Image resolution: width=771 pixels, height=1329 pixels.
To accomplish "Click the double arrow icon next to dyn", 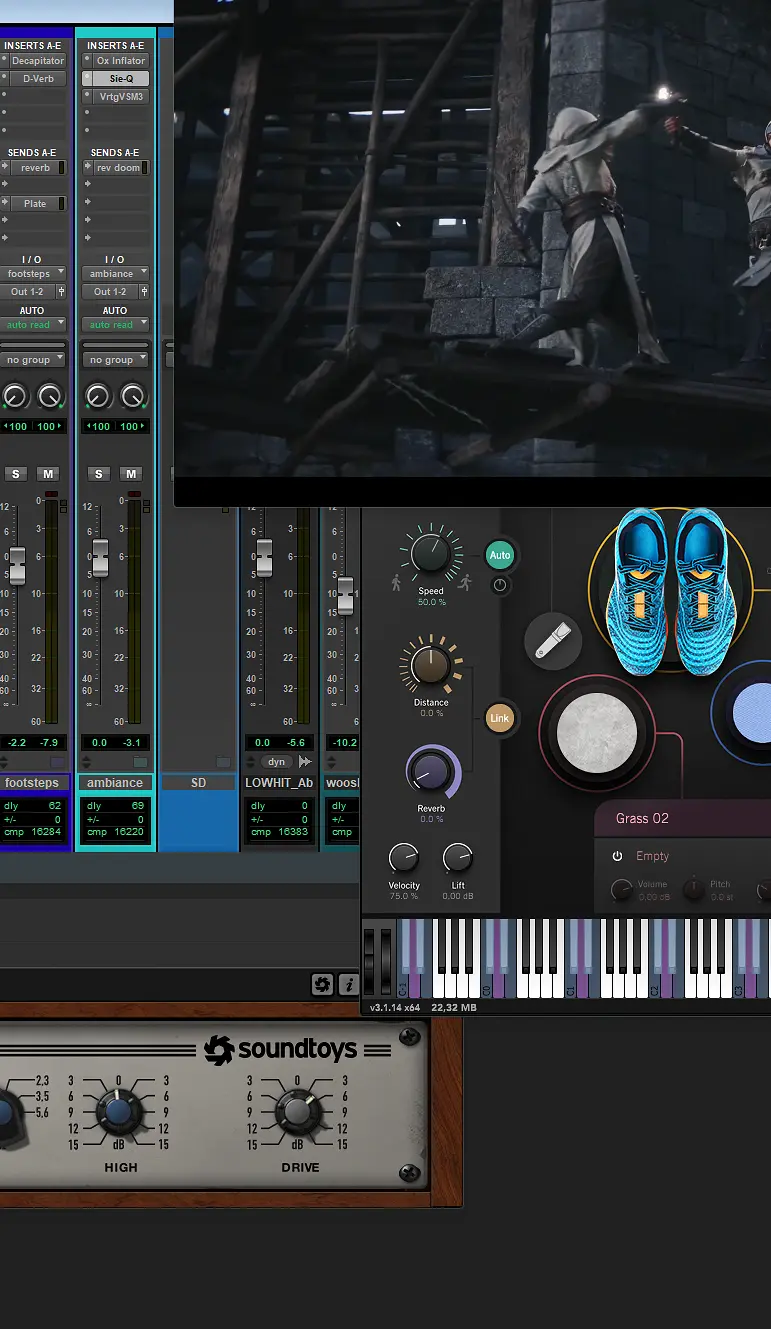I will pyautogui.click(x=305, y=762).
